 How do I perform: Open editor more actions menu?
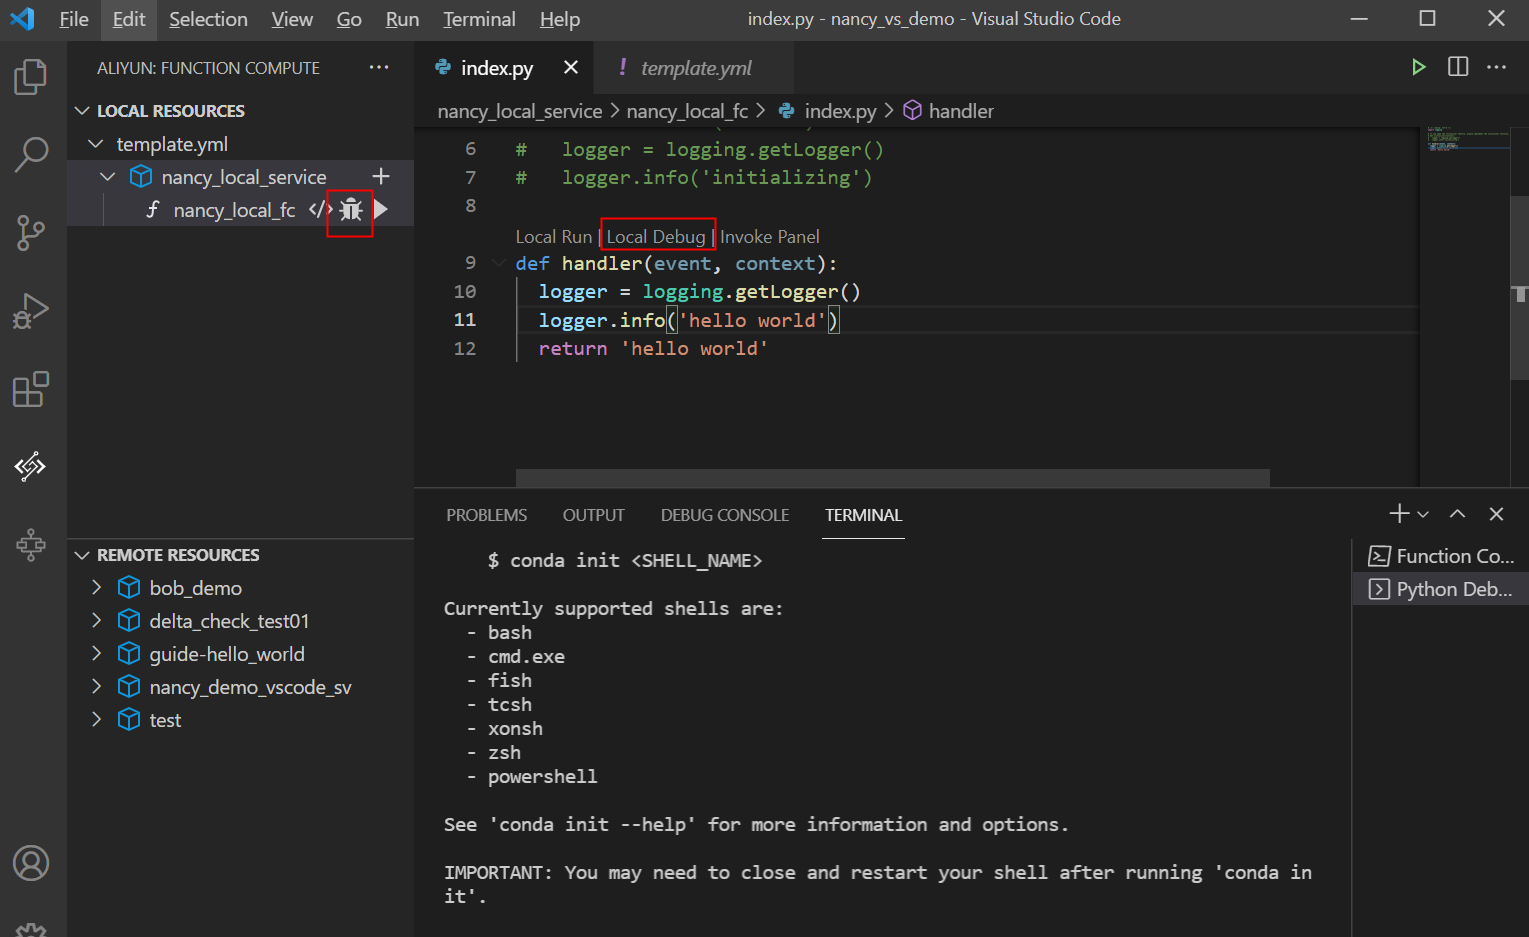tap(1497, 67)
